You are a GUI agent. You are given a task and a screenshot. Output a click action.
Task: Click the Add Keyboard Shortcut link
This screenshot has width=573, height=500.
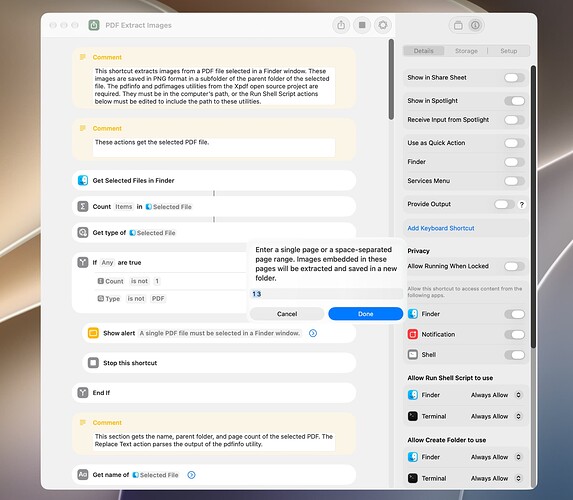click(x=441, y=228)
